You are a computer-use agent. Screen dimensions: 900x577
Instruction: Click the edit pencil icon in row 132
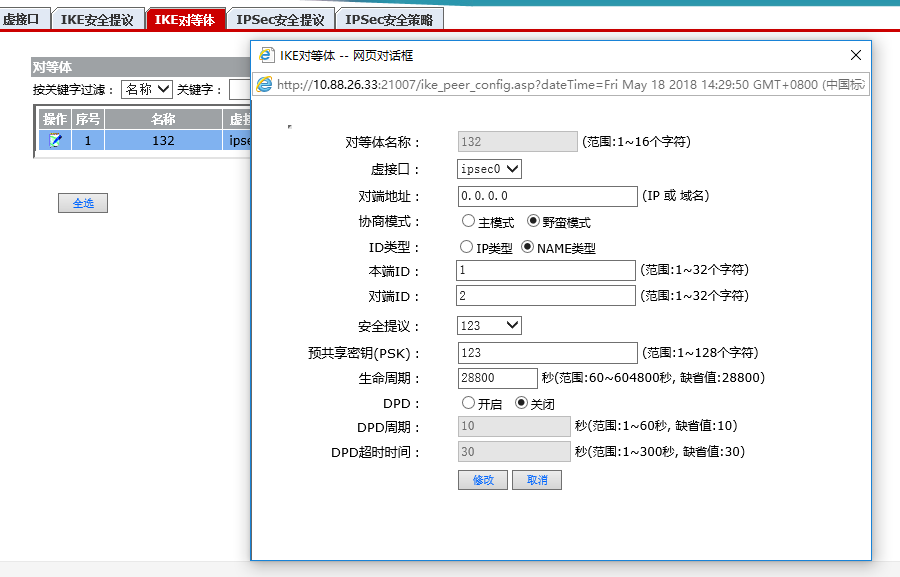[55, 140]
